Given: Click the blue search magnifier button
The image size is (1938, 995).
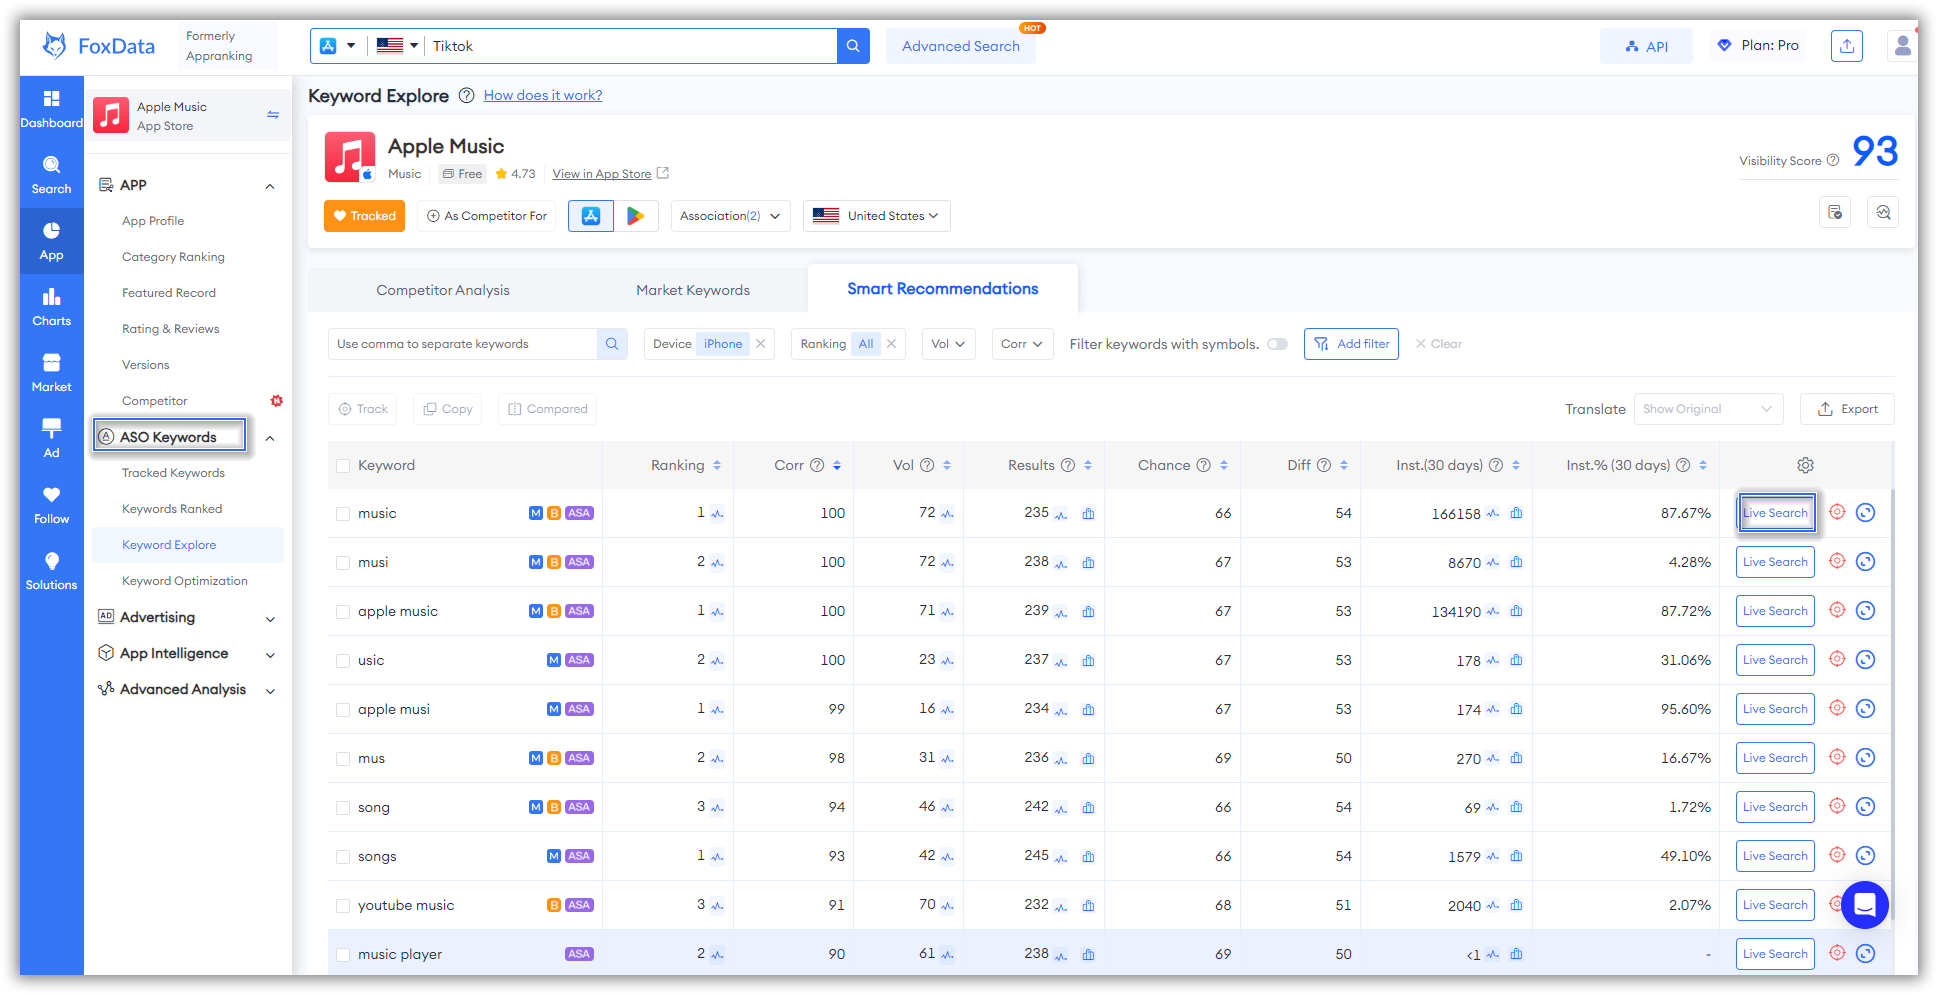Looking at the screenshot, I should pos(853,46).
